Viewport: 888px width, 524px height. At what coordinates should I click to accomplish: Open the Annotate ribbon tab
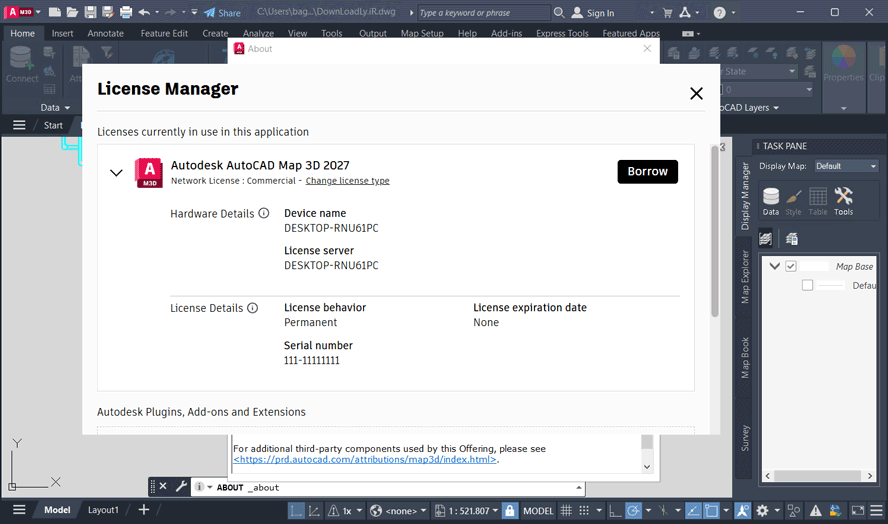[105, 33]
